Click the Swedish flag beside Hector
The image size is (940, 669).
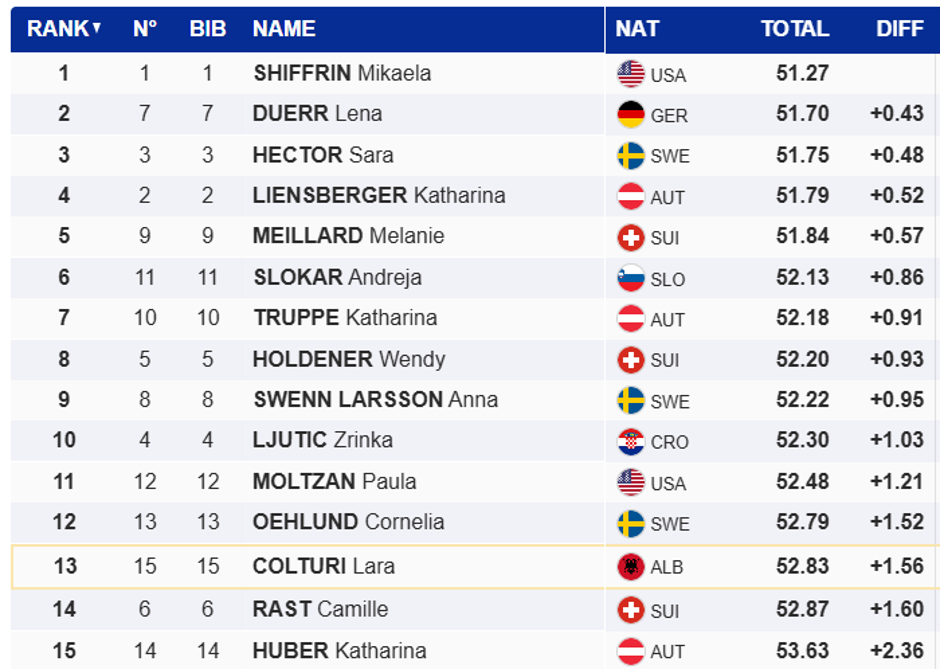click(631, 156)
